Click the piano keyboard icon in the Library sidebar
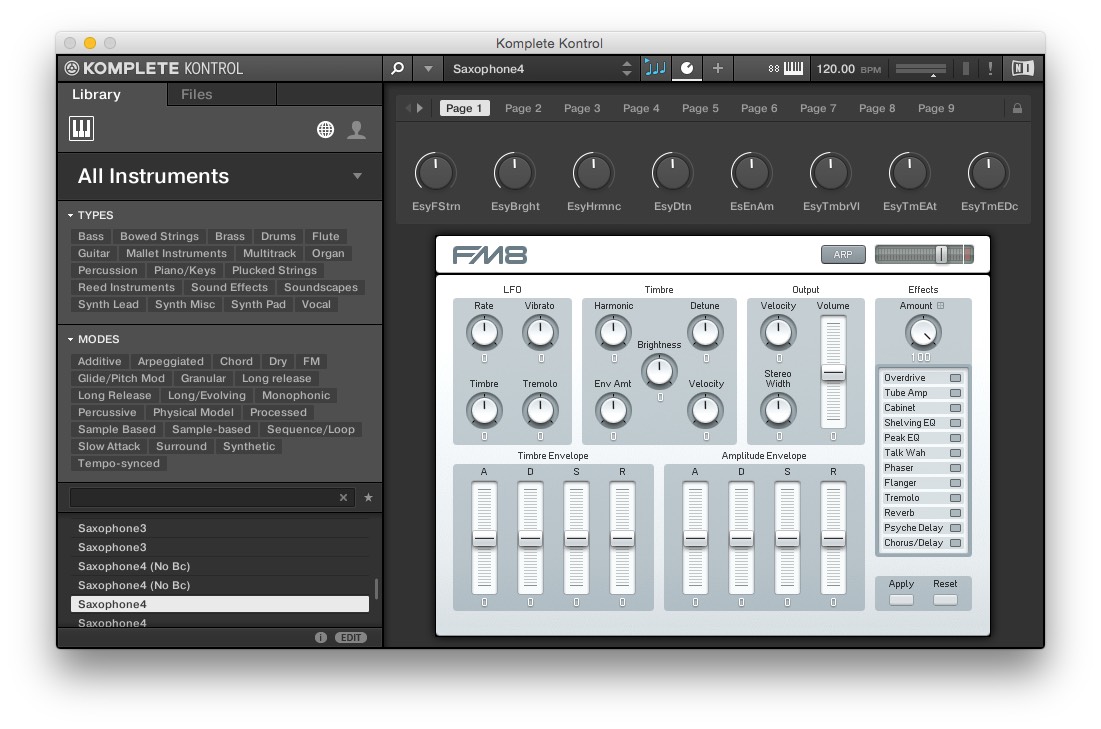Viewport: 1101px width, 729px height. click(x=81, y=129)
